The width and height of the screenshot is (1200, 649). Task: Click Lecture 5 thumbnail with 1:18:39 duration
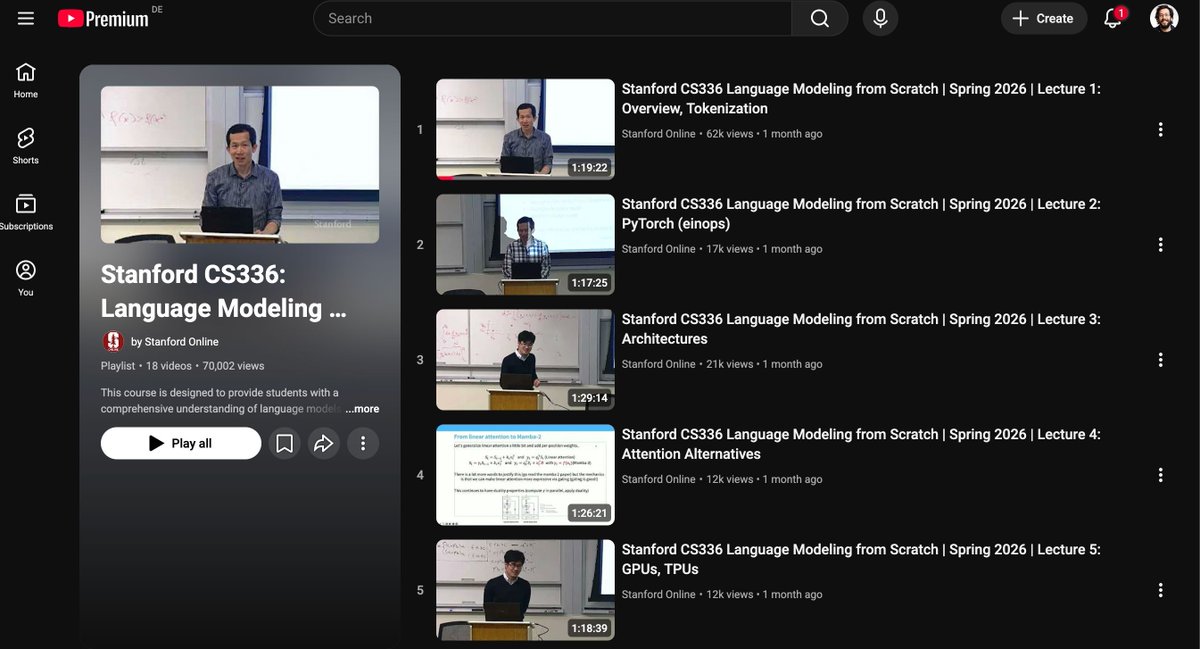525,590
